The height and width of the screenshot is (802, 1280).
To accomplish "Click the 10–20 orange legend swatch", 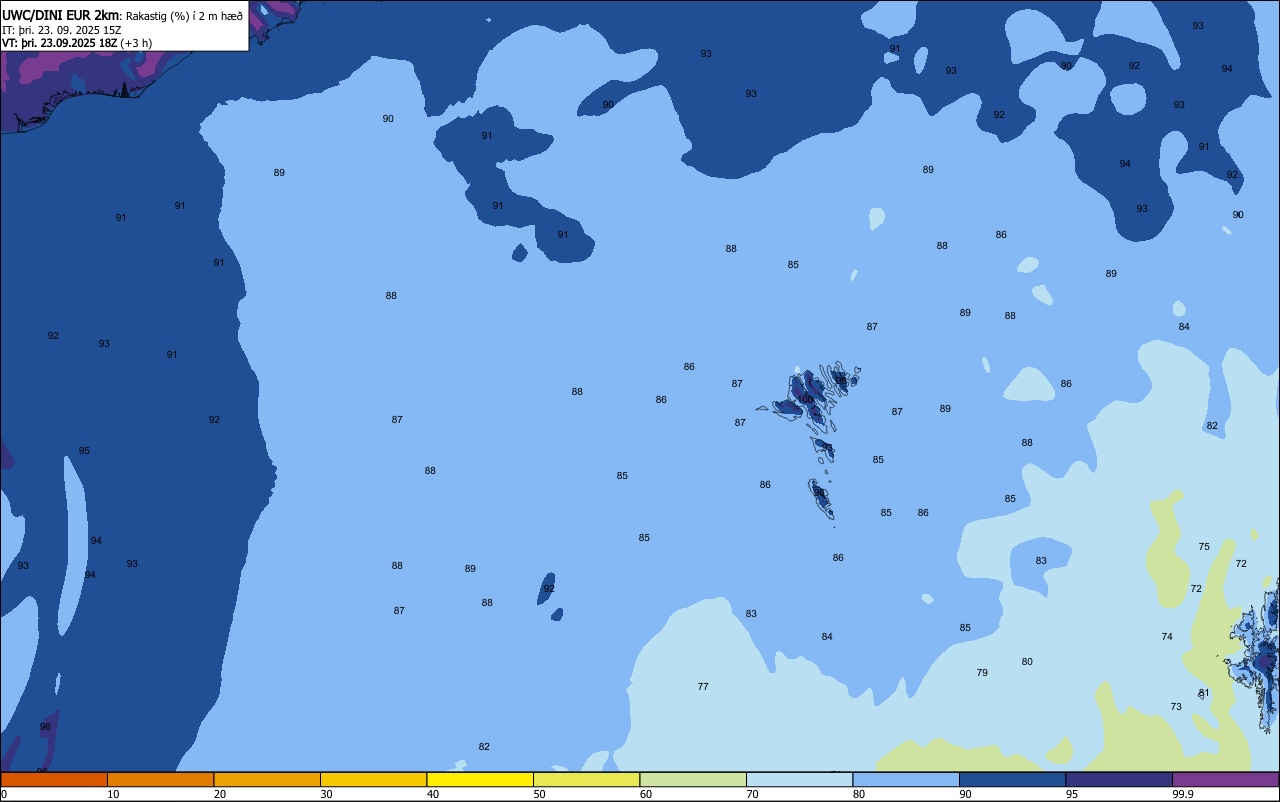I will (x=160, y=779).
